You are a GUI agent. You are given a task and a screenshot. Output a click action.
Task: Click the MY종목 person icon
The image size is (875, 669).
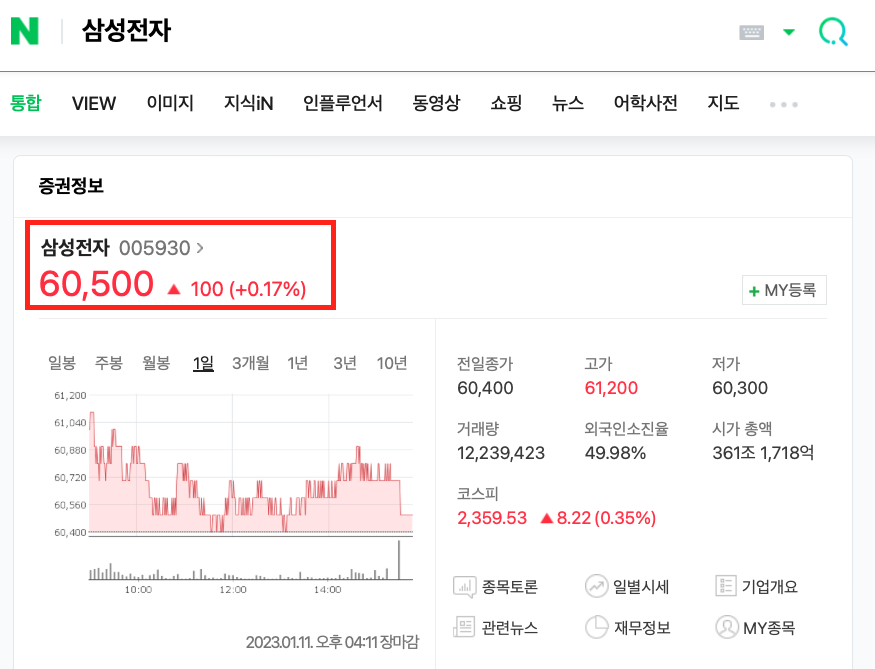[727, 627]
